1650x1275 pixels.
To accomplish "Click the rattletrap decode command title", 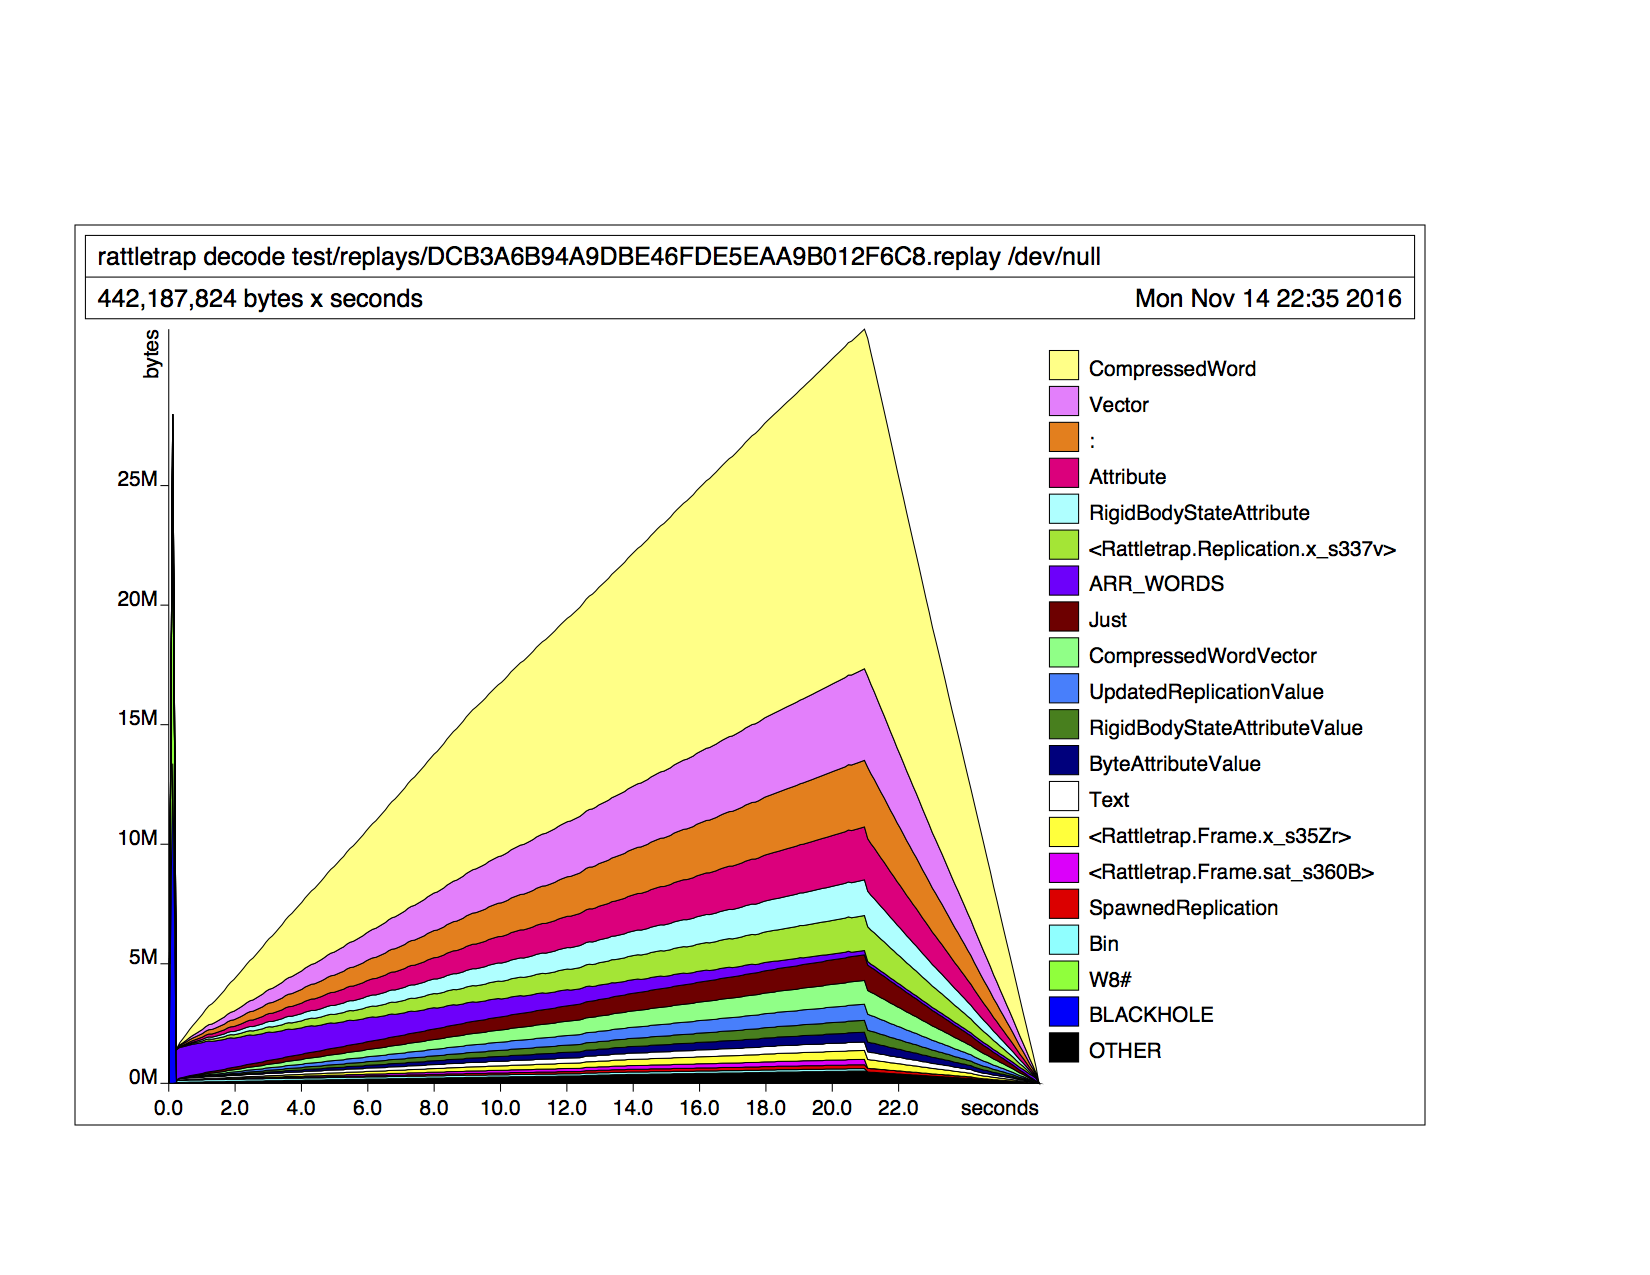I will tap(599, 257).
